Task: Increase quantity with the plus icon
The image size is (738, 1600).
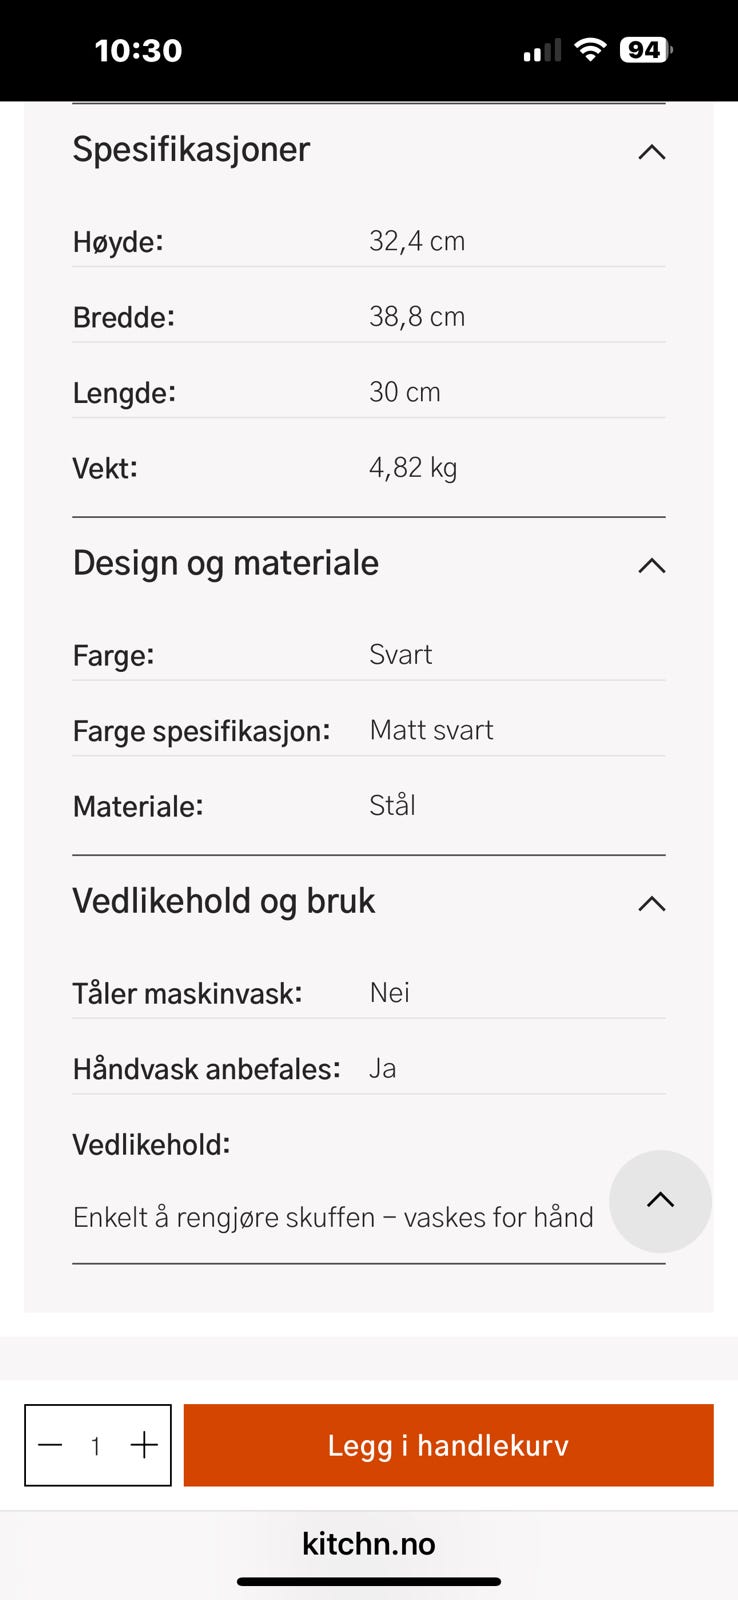Action: coord(144,1445)
